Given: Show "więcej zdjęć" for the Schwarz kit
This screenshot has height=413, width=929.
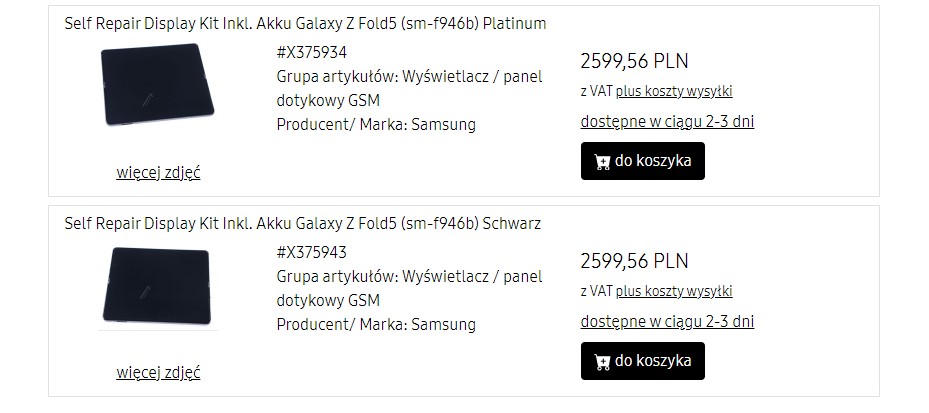Looking at the screenshot, I should coord(158,372).
